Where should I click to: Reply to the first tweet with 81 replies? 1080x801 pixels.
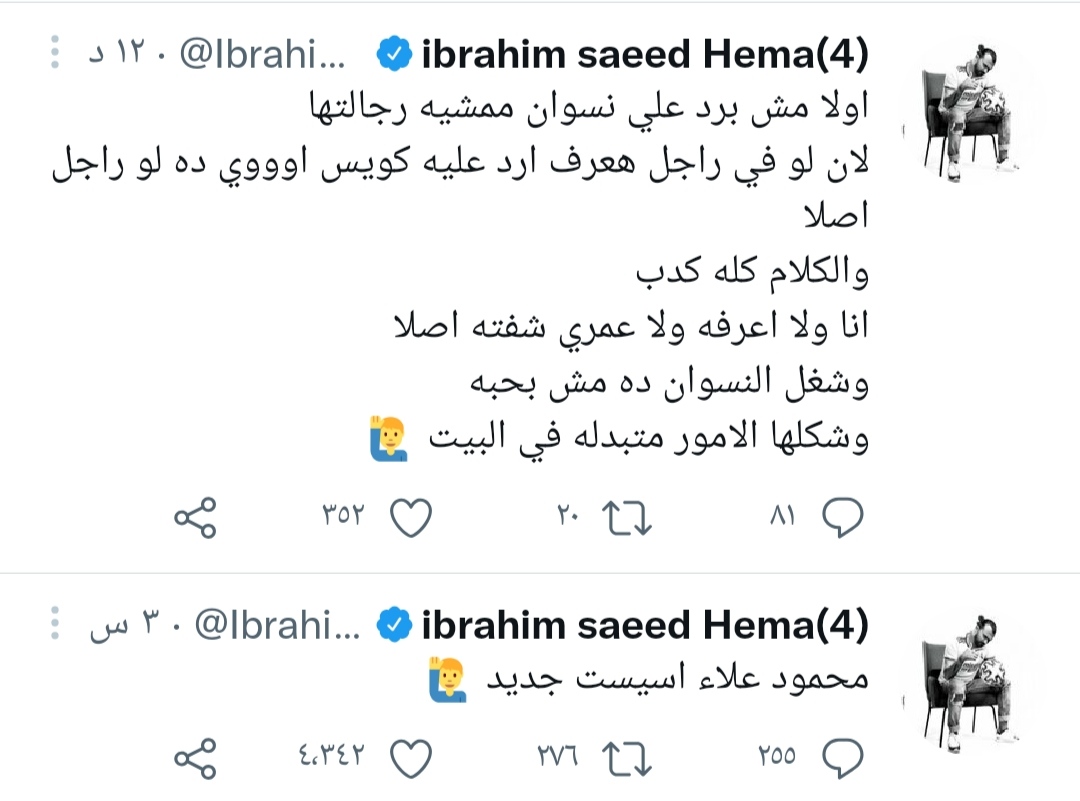pos(842,518)
